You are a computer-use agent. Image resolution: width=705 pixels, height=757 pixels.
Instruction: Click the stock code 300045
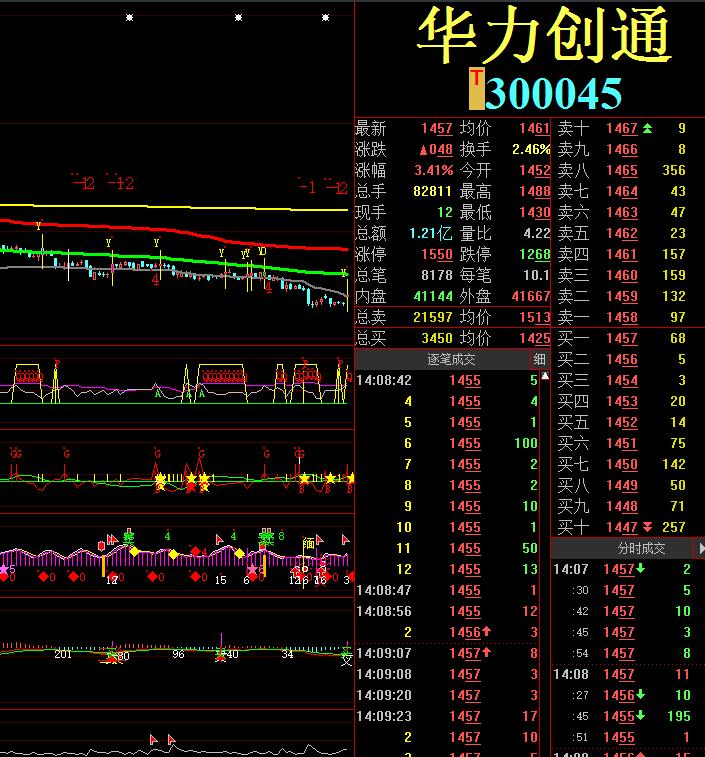554,93
